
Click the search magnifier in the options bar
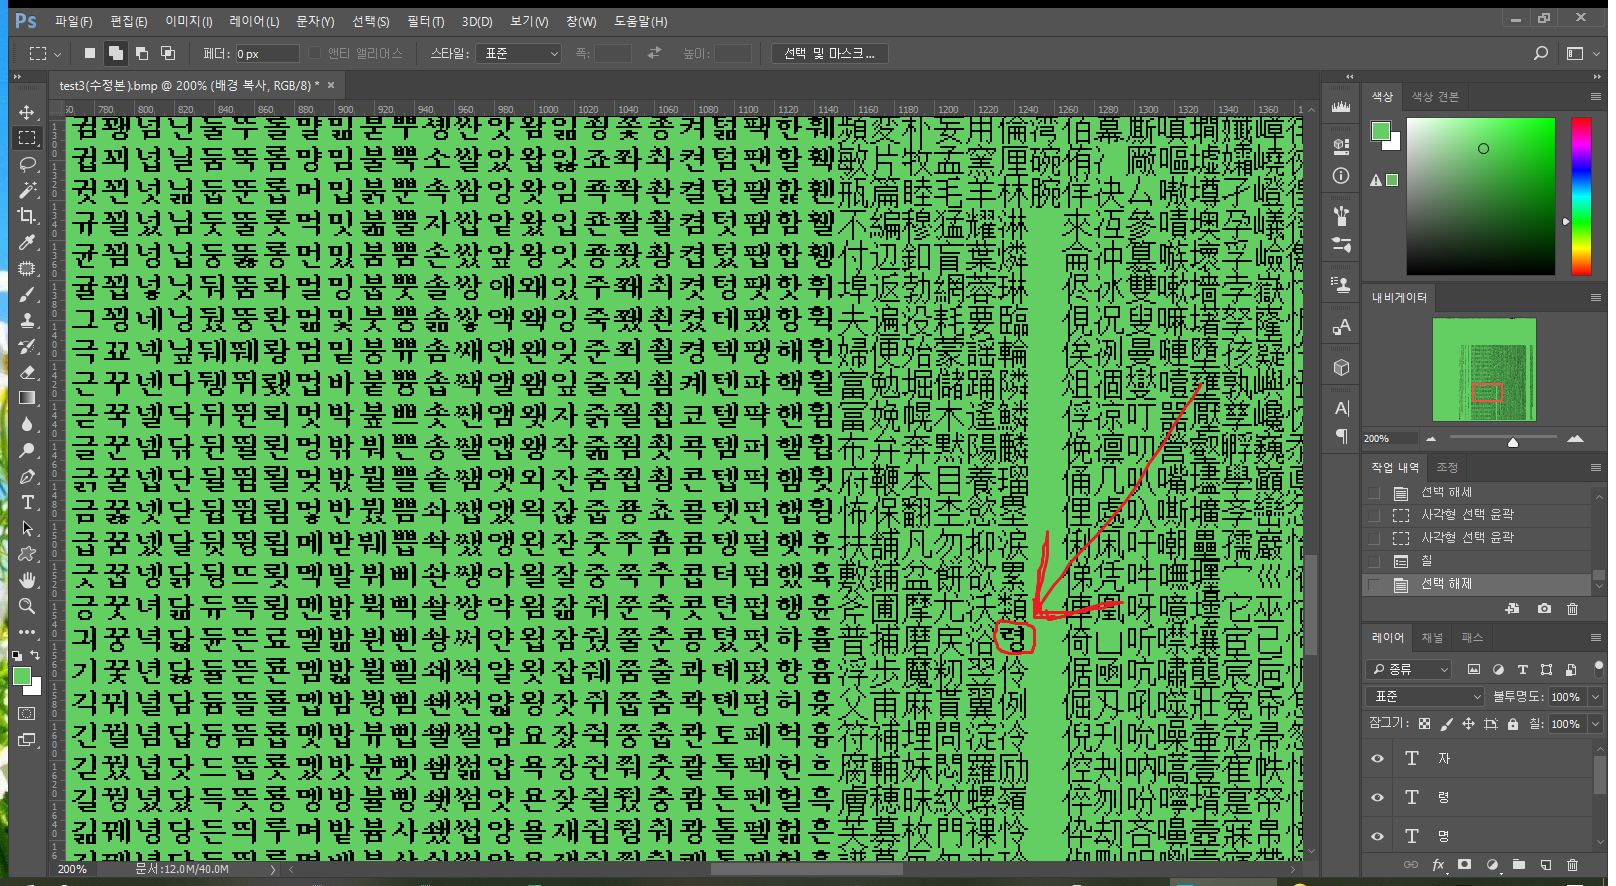pyautogui.click(x=1541, y=53)
